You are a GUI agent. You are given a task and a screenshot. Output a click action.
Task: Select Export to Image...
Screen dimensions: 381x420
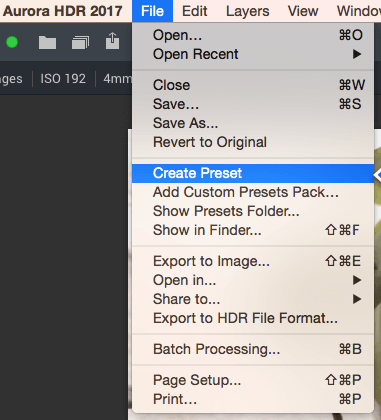[x=253, y=261]
